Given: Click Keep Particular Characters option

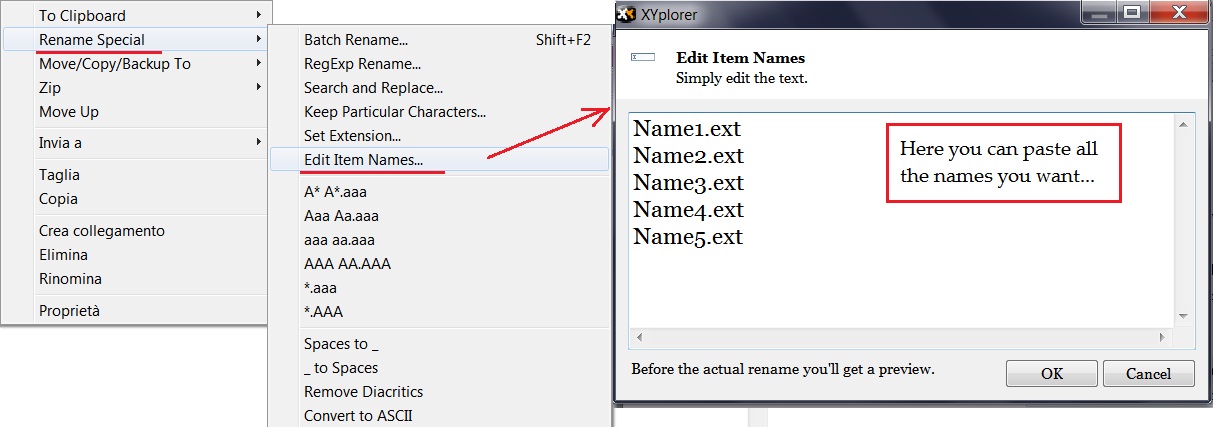Looking at the screenshot, I should pyautogui.click(x=394, y=112).
